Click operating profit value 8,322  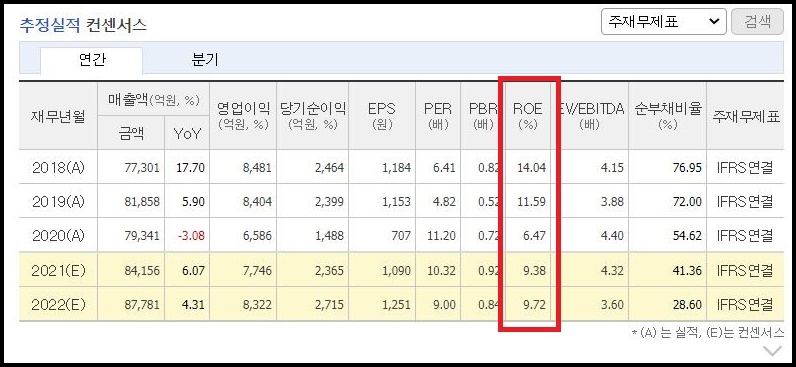tap(257, 305)
